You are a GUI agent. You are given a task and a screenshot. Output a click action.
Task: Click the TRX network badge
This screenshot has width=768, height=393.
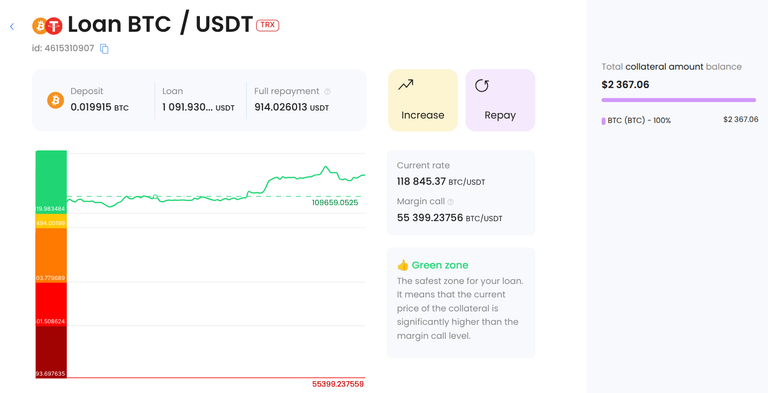click(267, 25)
